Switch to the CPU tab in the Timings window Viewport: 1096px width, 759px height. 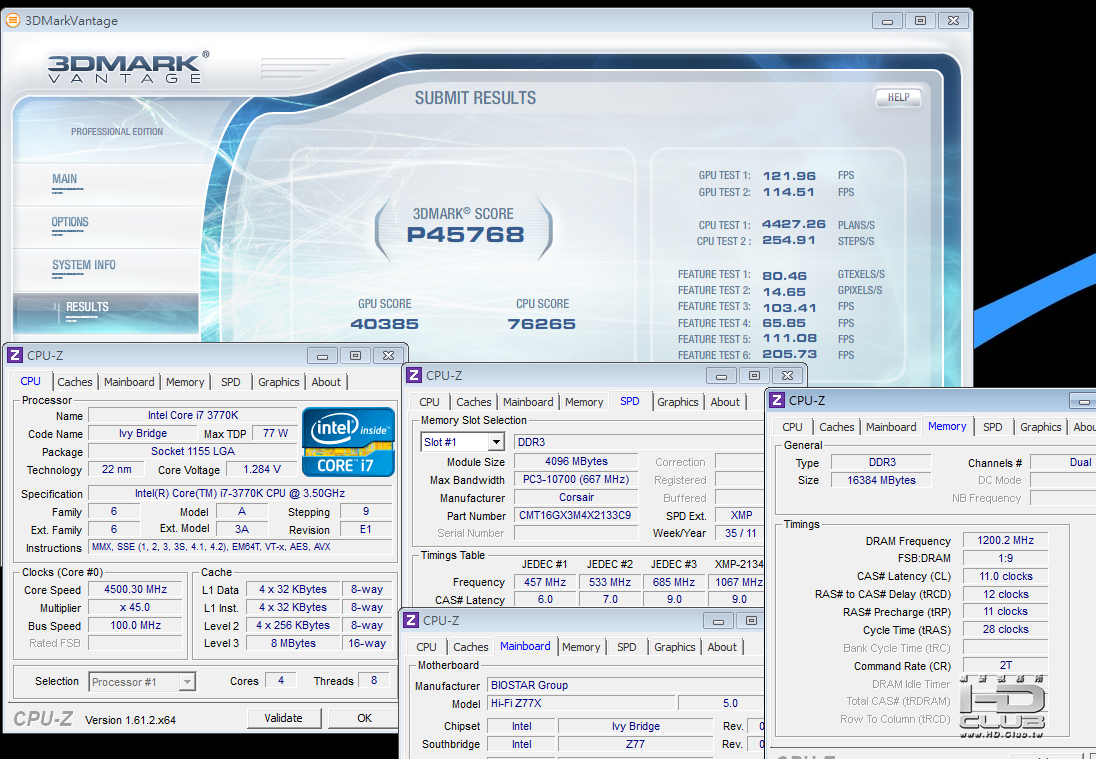(793, 427)
